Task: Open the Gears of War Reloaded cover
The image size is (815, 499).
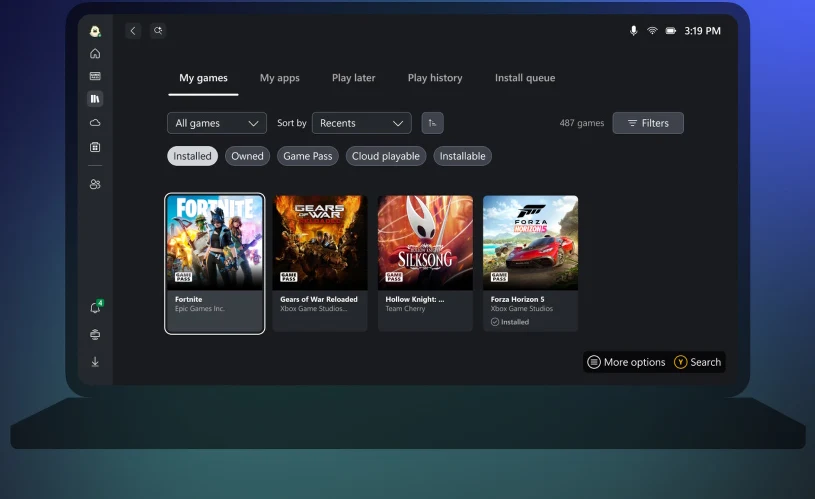Action: pos(320,242)
